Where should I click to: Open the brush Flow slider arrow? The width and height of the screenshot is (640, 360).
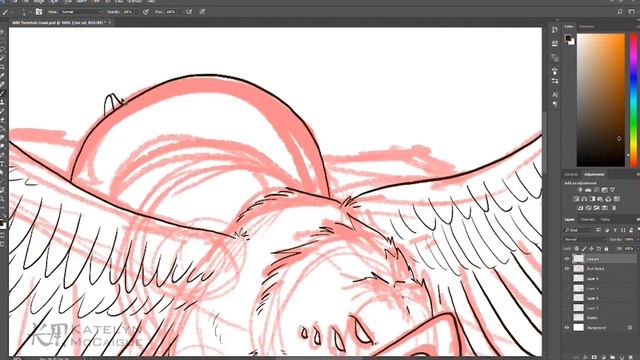coord(179,12)
